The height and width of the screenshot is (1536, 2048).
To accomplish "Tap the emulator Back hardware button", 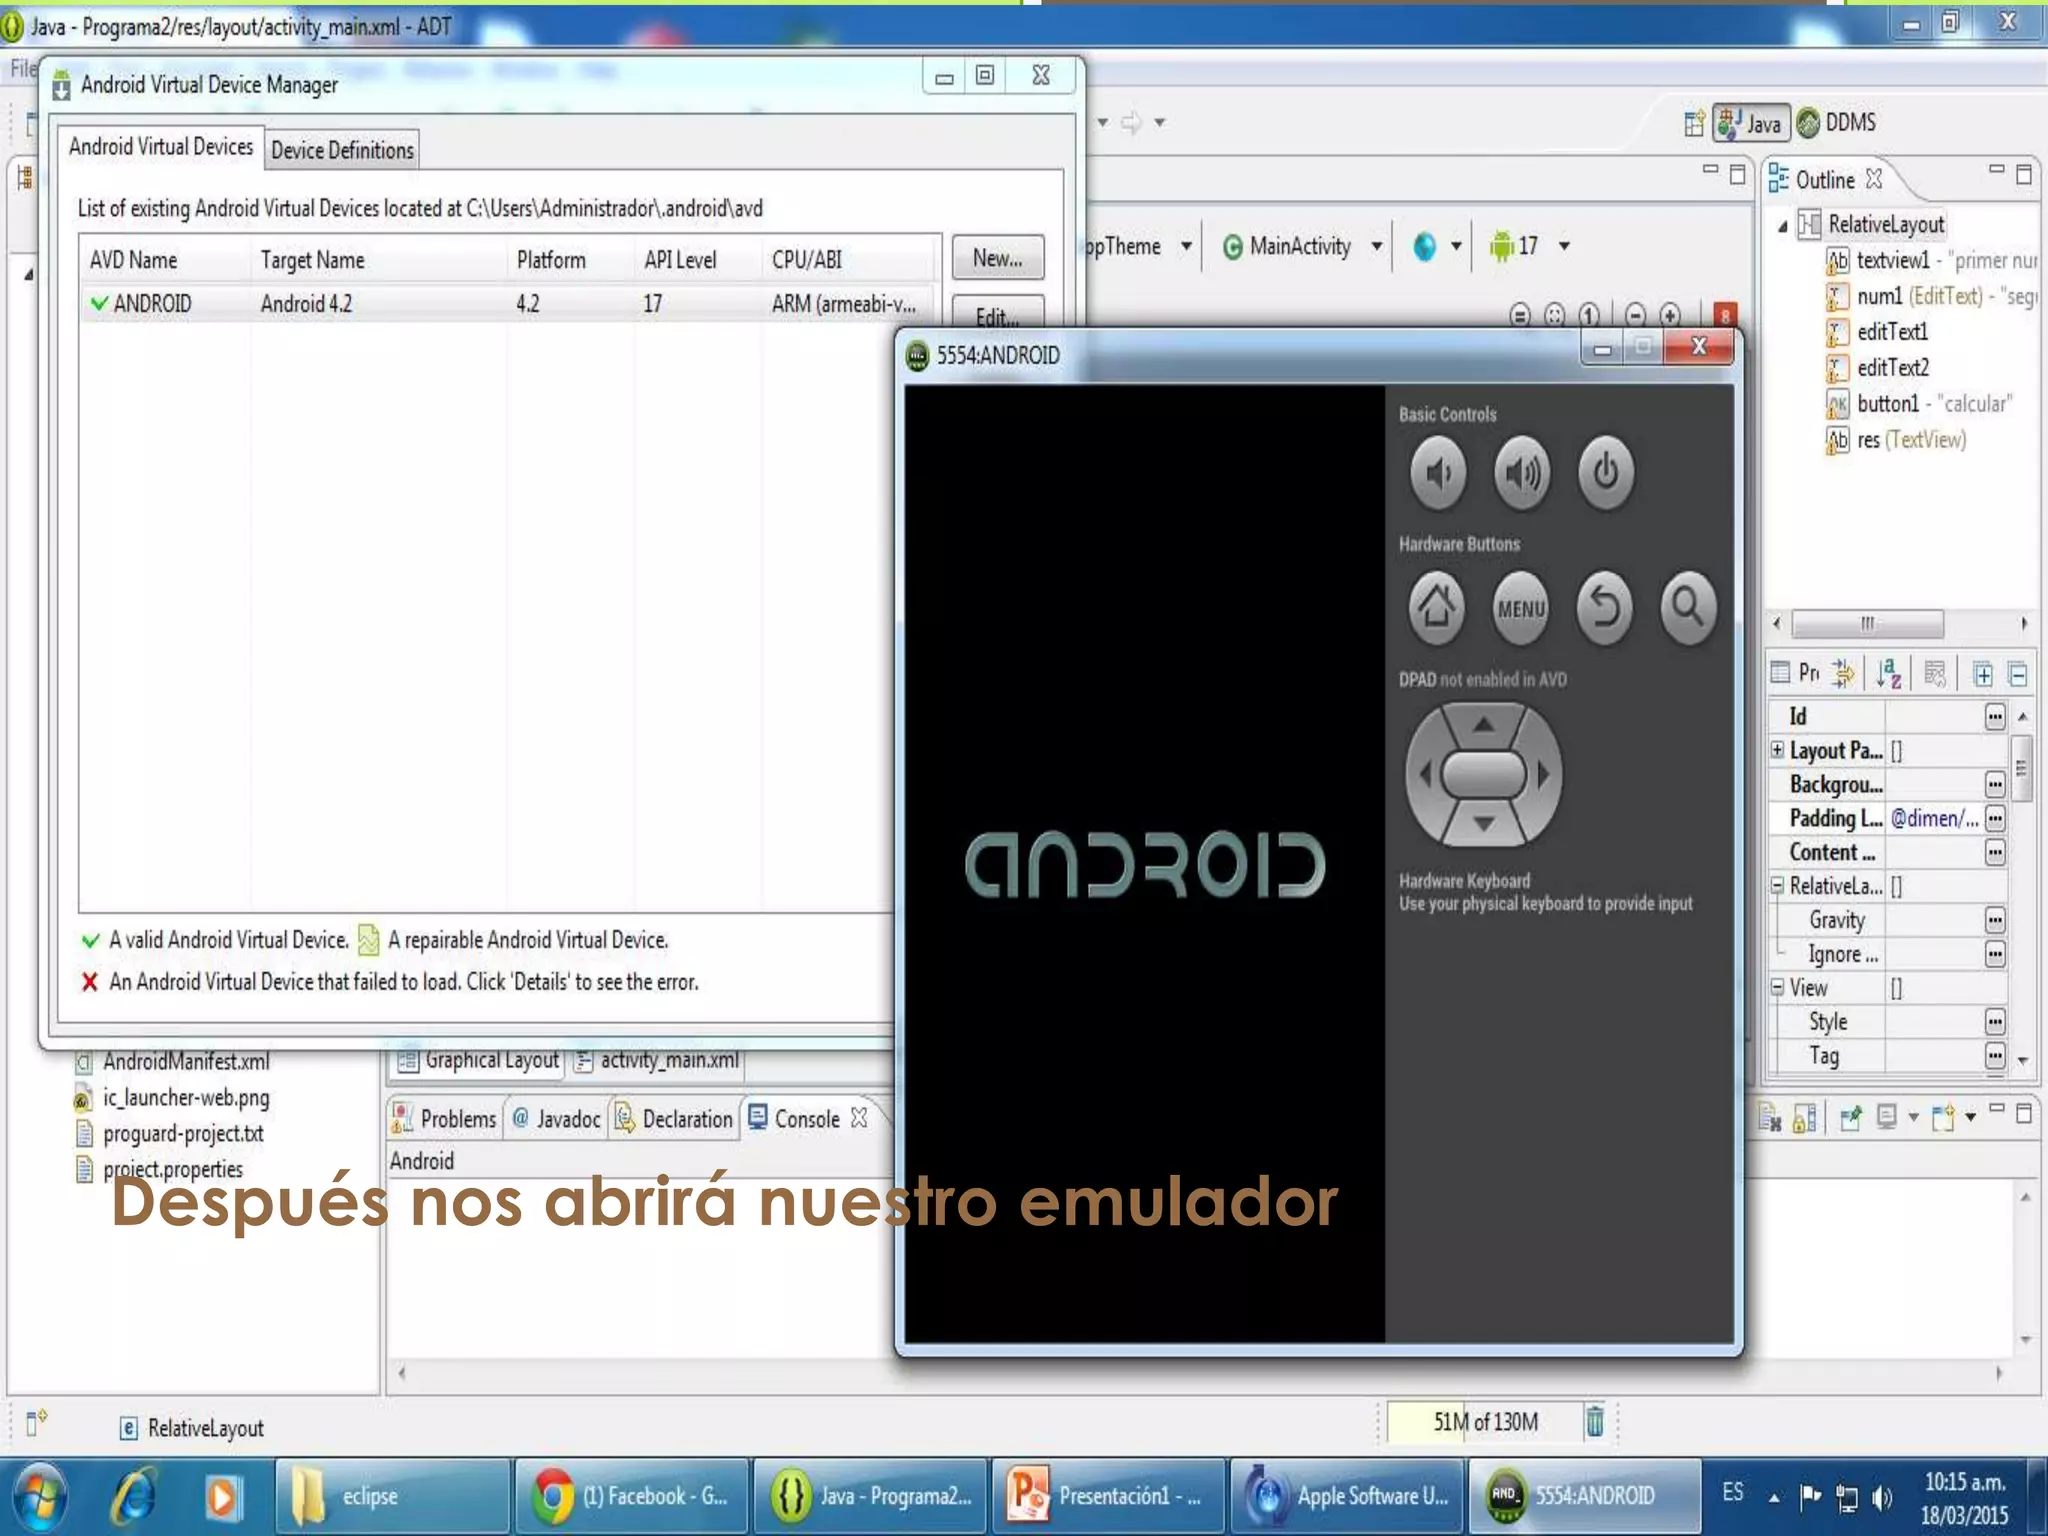I will (1605, 607).
